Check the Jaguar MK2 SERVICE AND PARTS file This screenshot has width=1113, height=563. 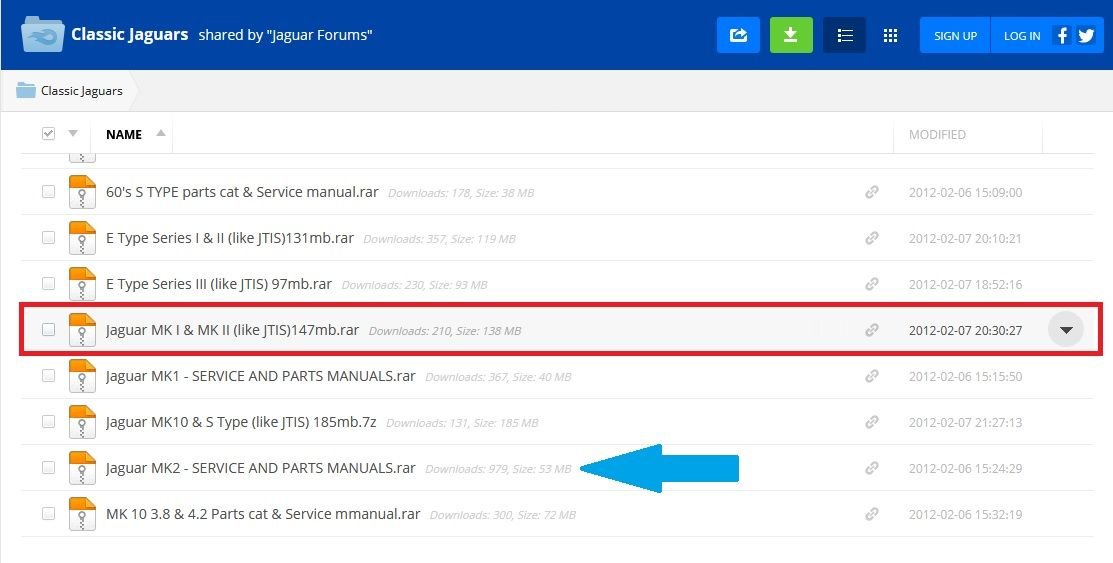point(48,467)
